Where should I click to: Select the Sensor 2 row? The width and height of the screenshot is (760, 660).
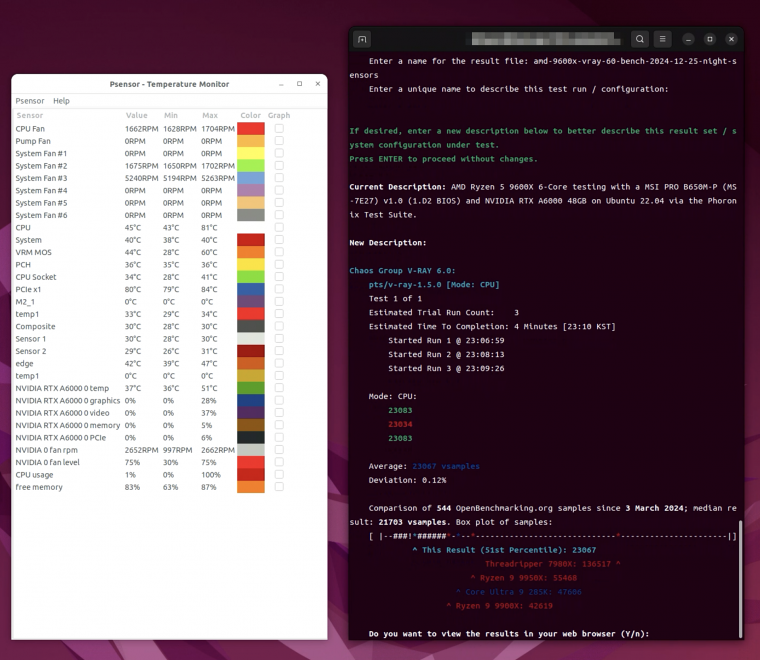click(x=169, y=351)
